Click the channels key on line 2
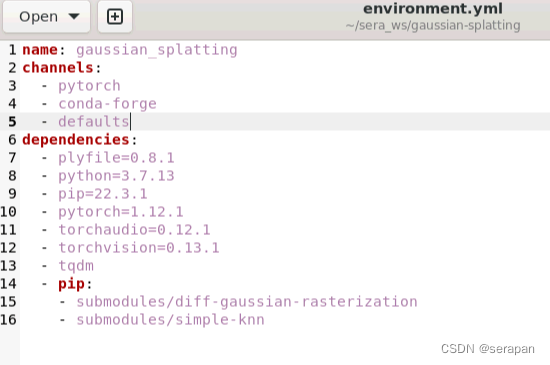The image size is (550, 365). tap(58, 68)
